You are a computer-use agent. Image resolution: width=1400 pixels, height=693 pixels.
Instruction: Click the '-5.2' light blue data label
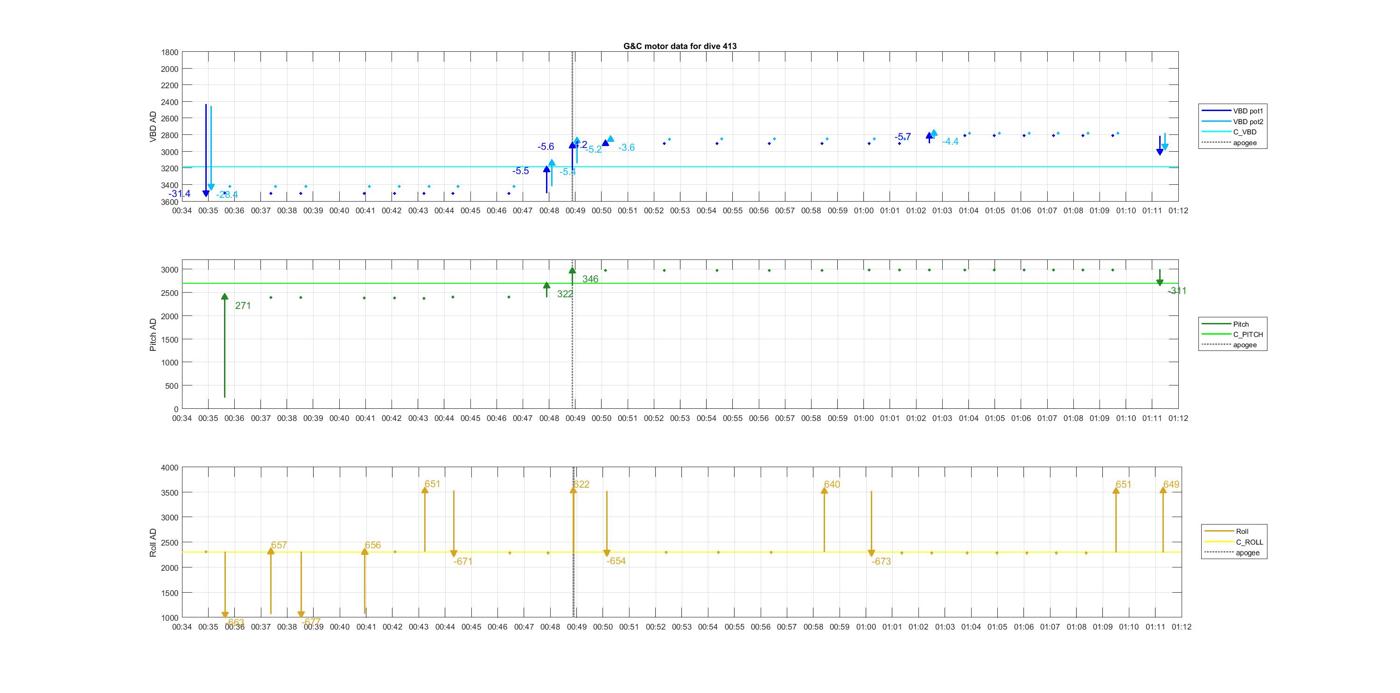595,150
